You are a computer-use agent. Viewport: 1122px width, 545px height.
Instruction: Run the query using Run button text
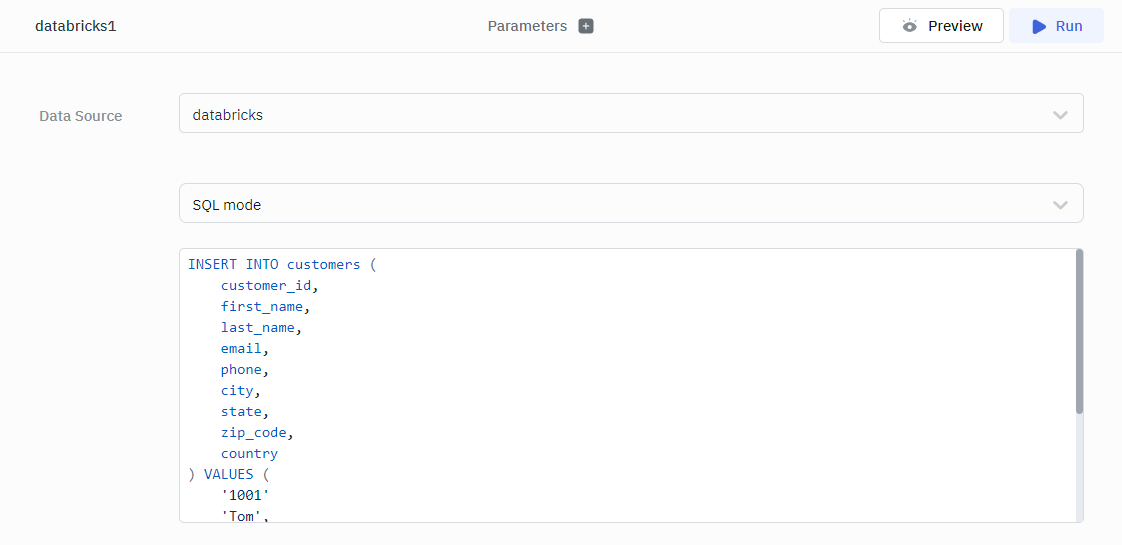(1069, 26)
